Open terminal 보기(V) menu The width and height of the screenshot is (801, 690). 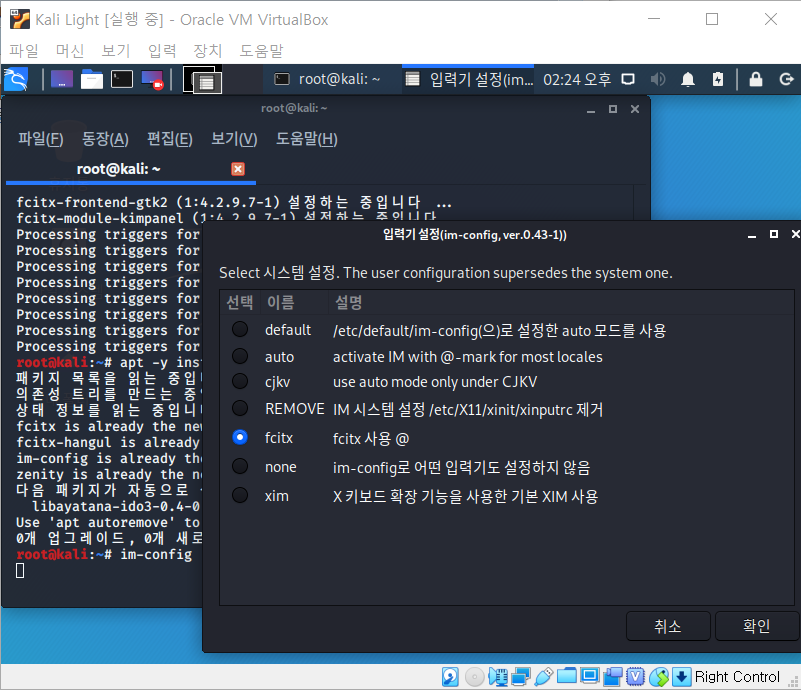coord(234,139)
